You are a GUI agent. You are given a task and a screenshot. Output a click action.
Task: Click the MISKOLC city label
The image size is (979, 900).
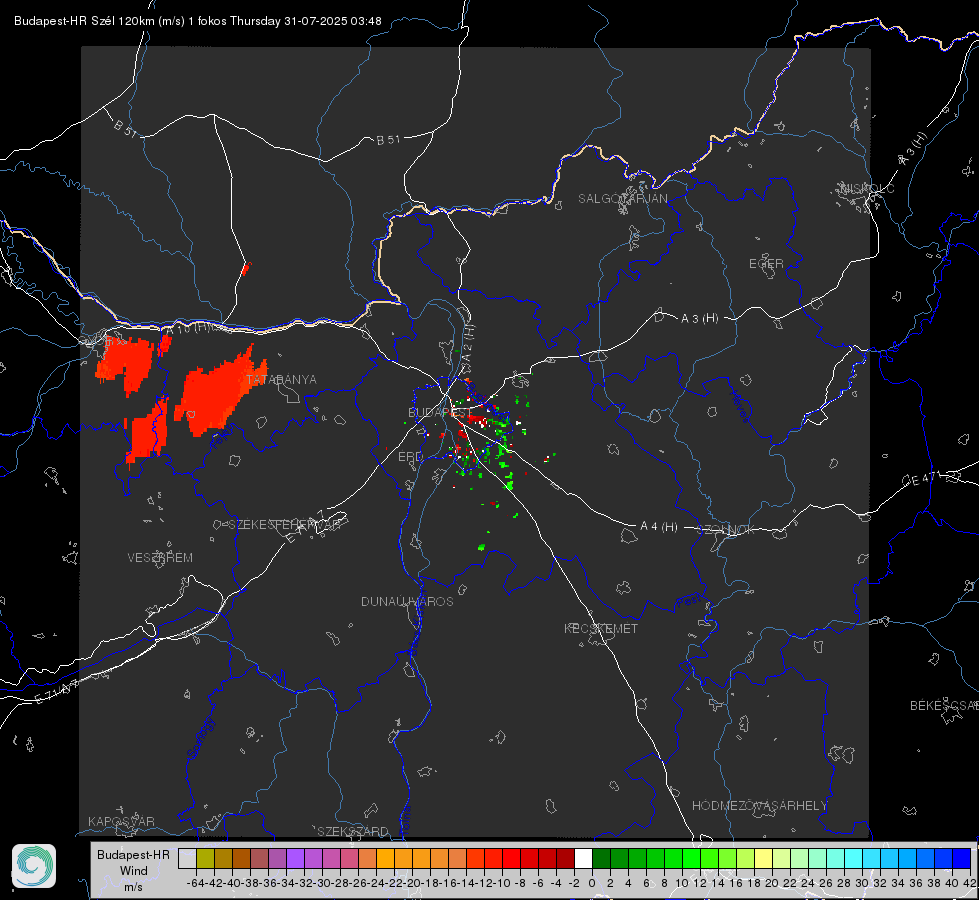coord(867,188)
